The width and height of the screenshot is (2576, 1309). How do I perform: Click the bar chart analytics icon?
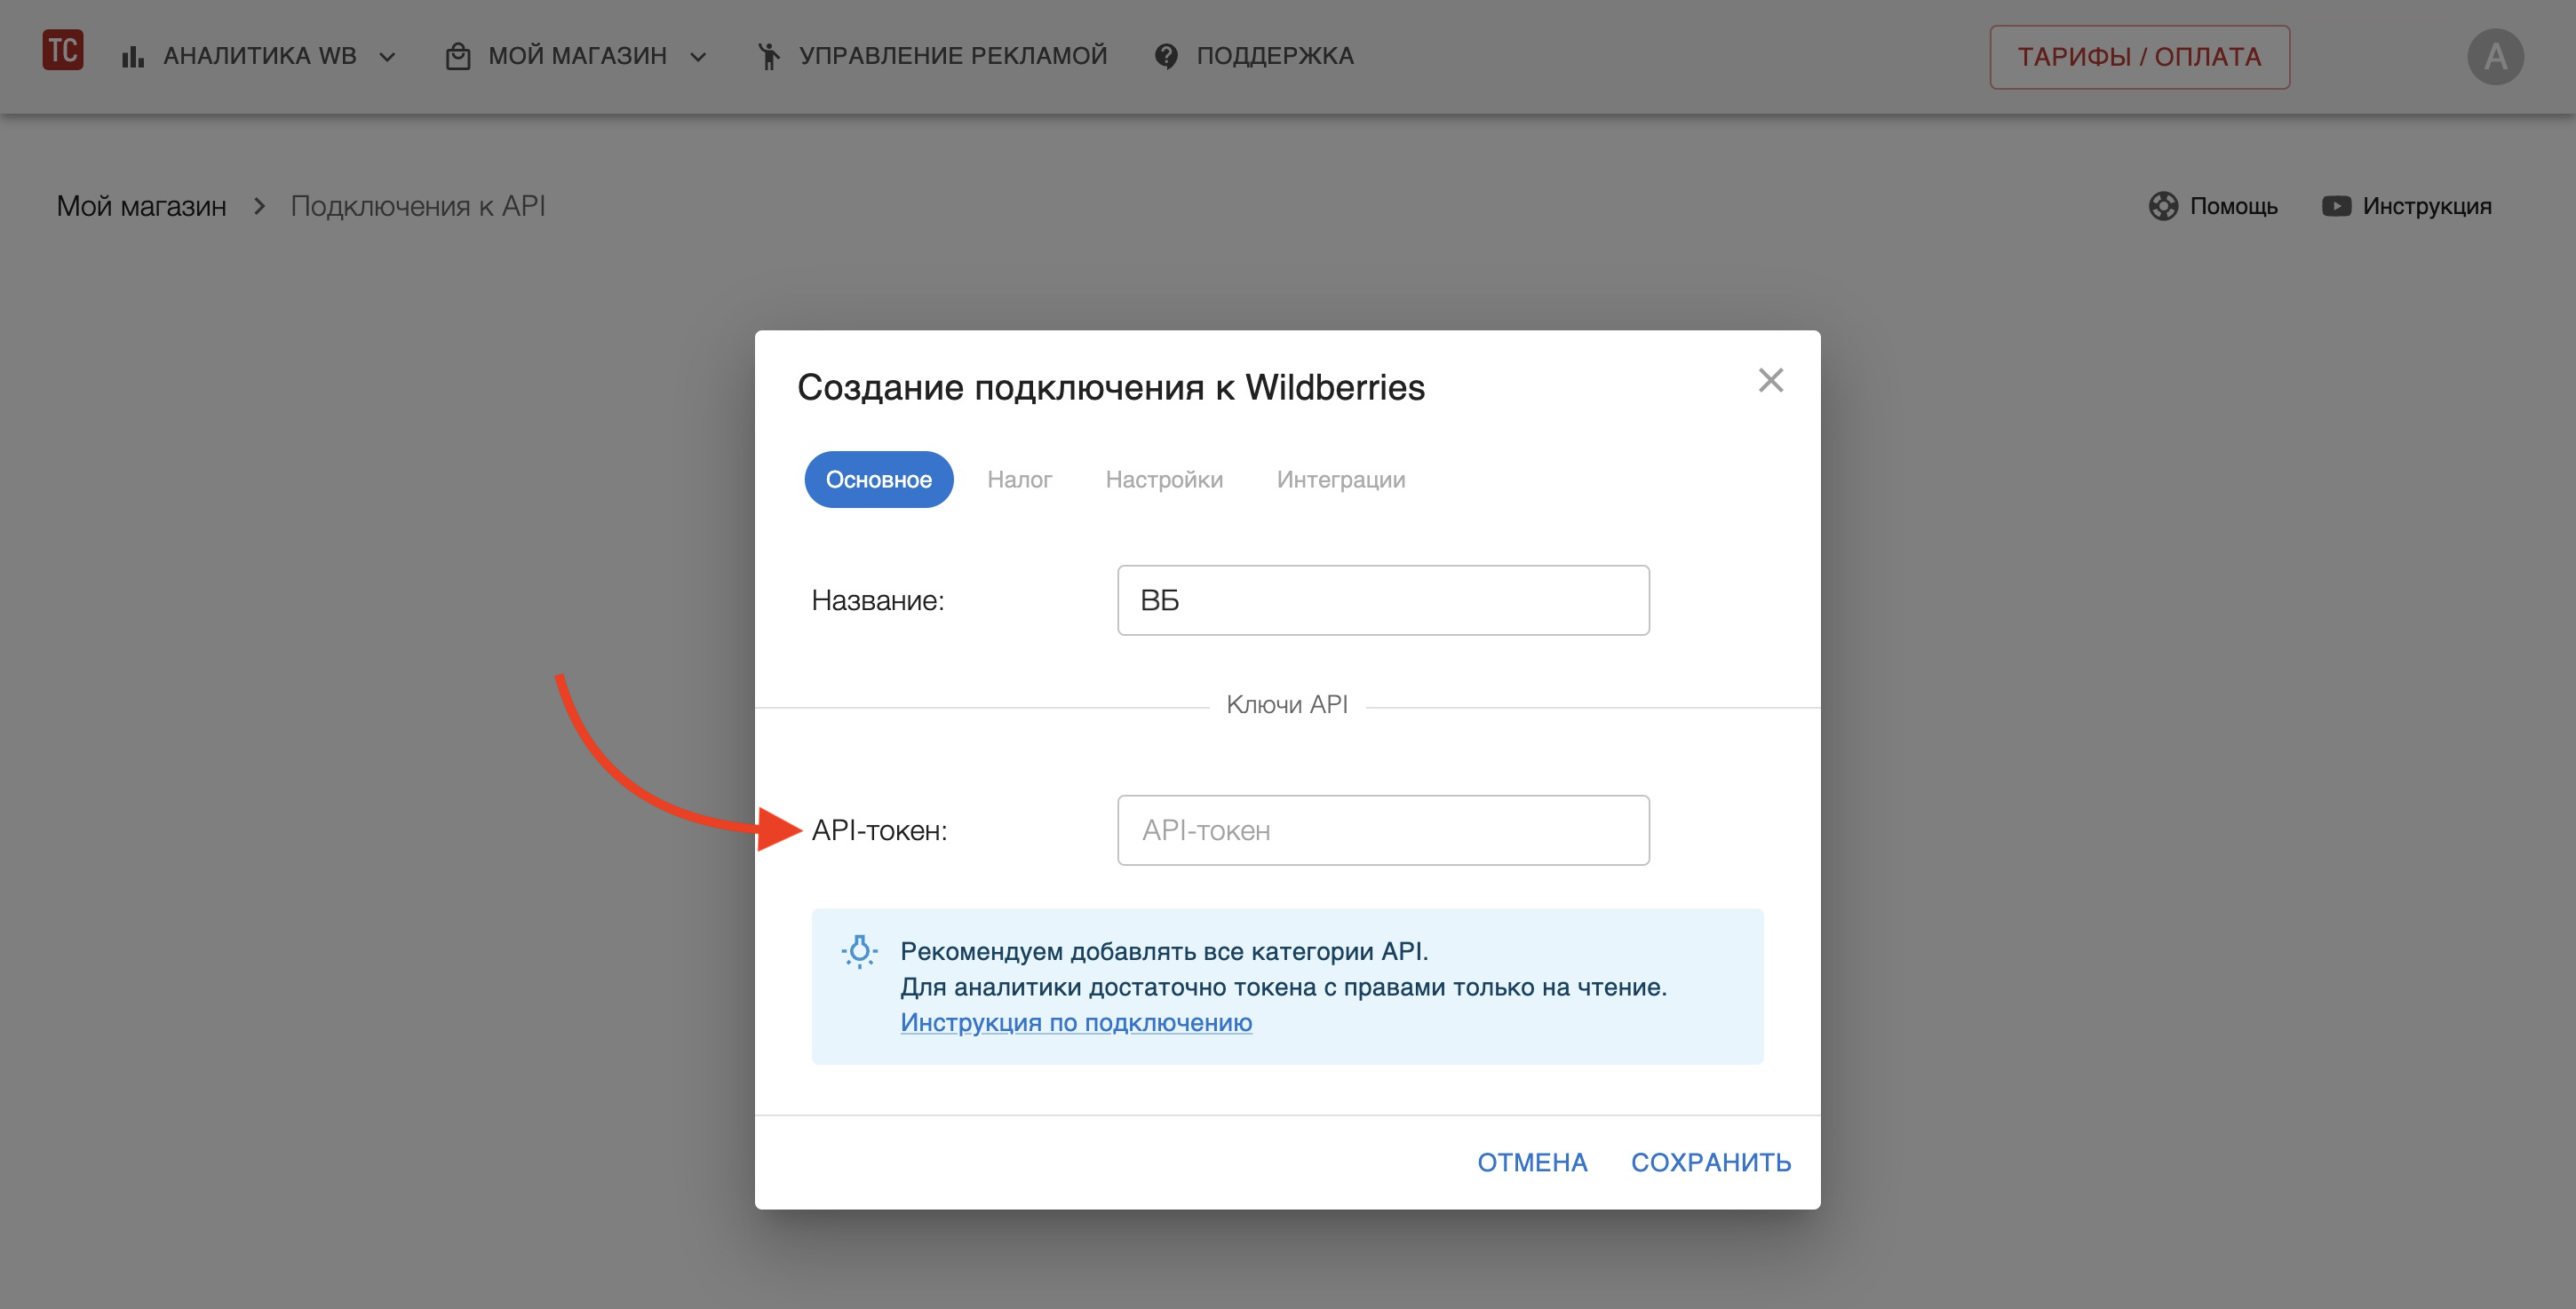(133, 57)
